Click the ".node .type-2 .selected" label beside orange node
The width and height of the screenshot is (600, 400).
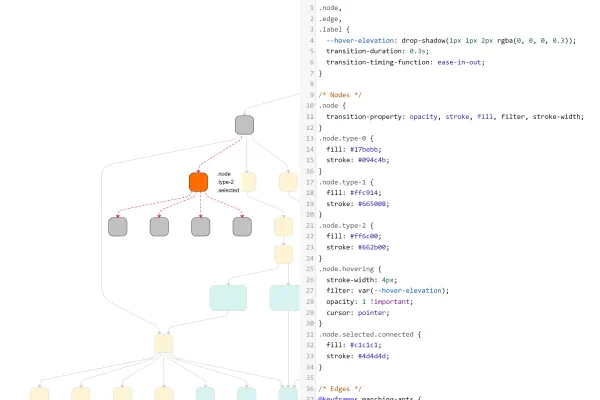[x=228, y=182]
